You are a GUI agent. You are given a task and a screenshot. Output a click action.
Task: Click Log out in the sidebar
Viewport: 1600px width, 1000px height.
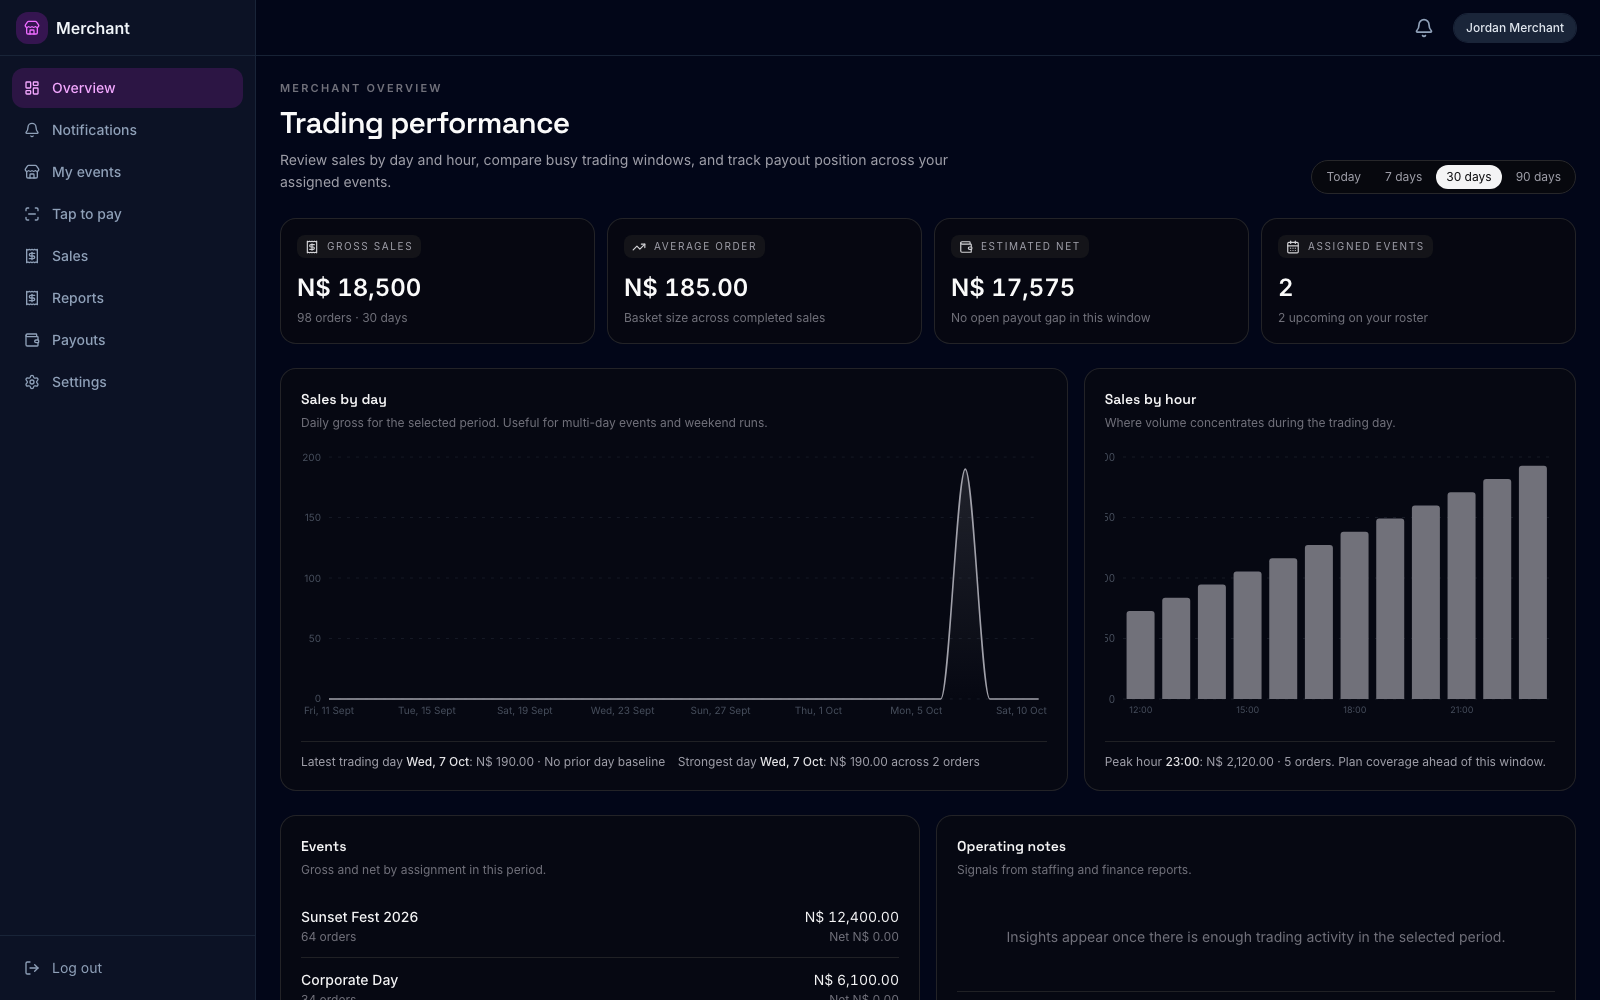pyautogui.click(x=127, y=968)
